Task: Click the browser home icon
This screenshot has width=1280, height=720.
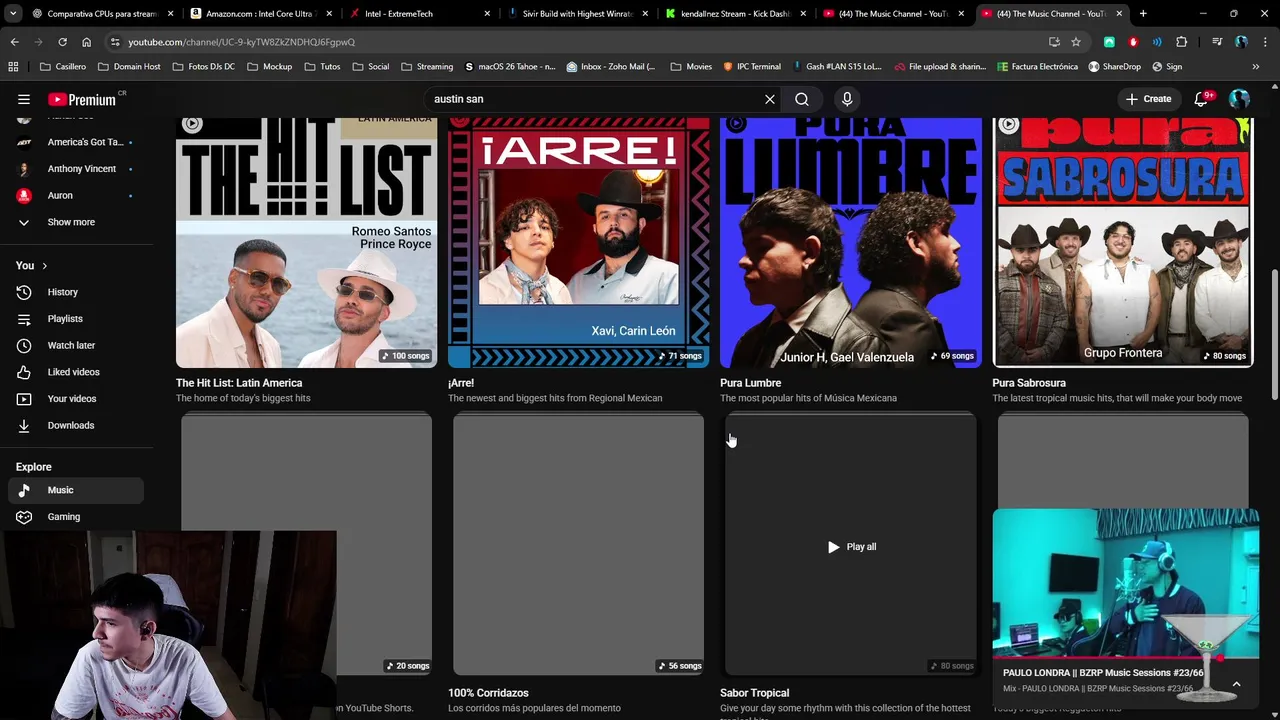Action: point(86,42)
